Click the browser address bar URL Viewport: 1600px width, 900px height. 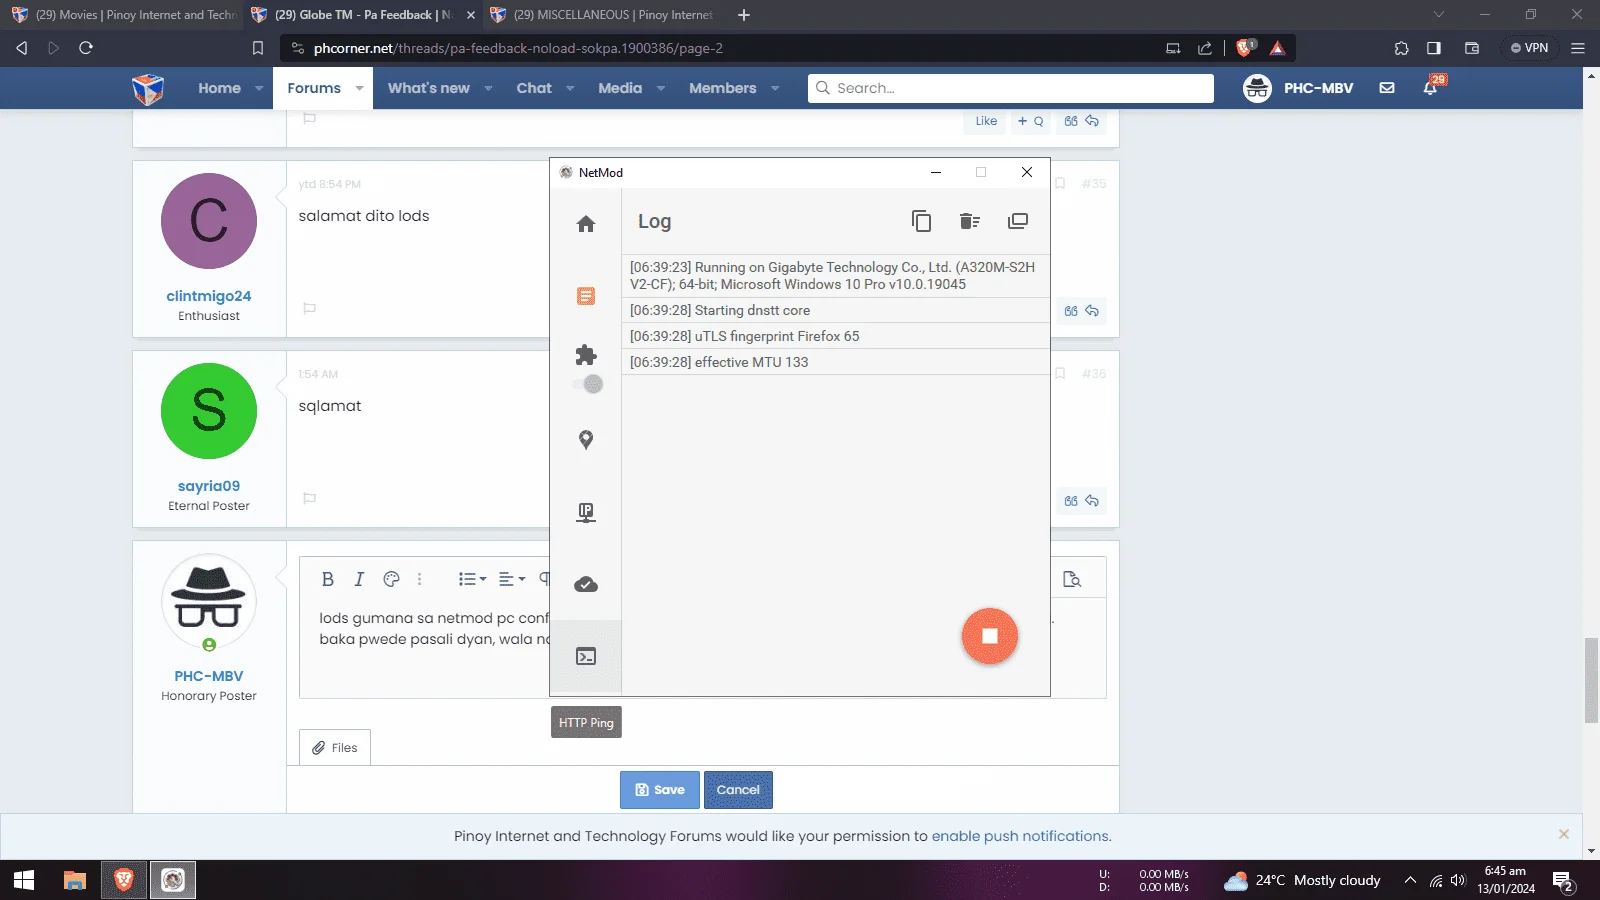coord(518,48)
